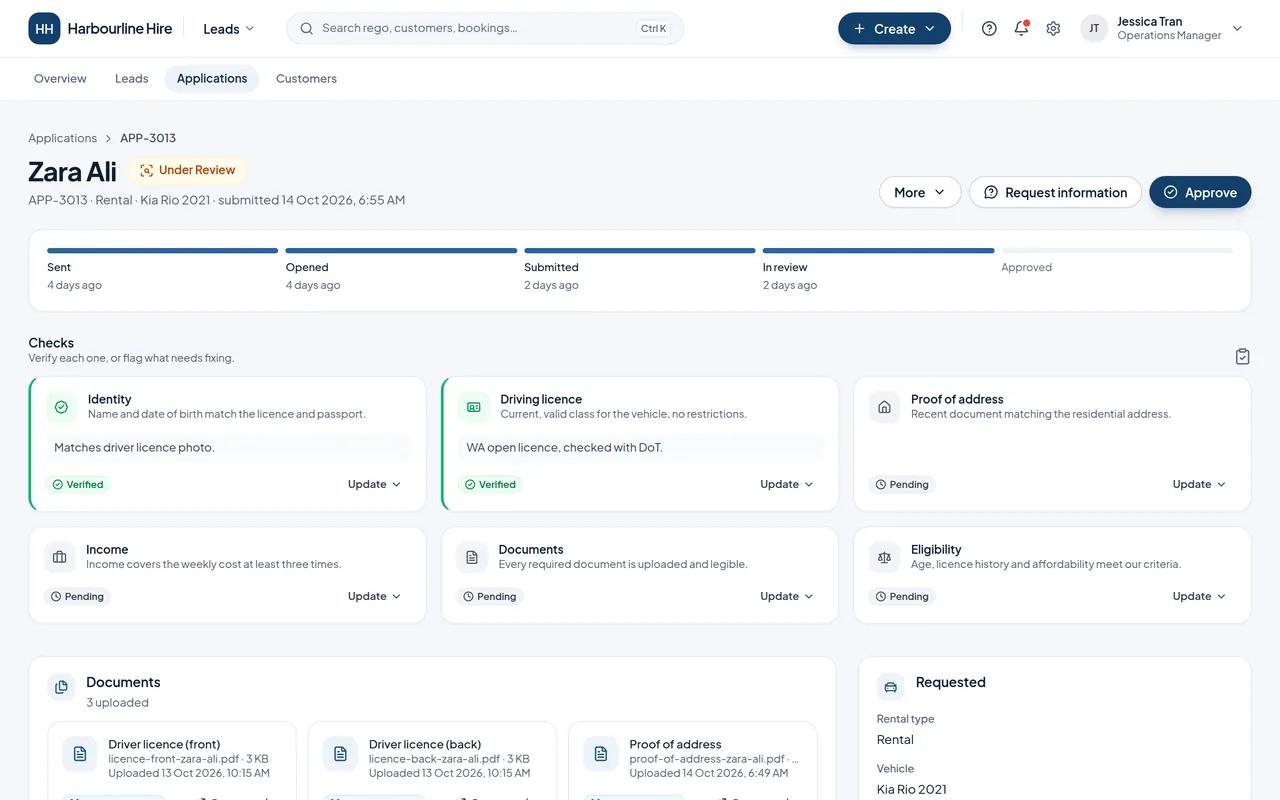Click the JT user avatar

(1094, 29)
